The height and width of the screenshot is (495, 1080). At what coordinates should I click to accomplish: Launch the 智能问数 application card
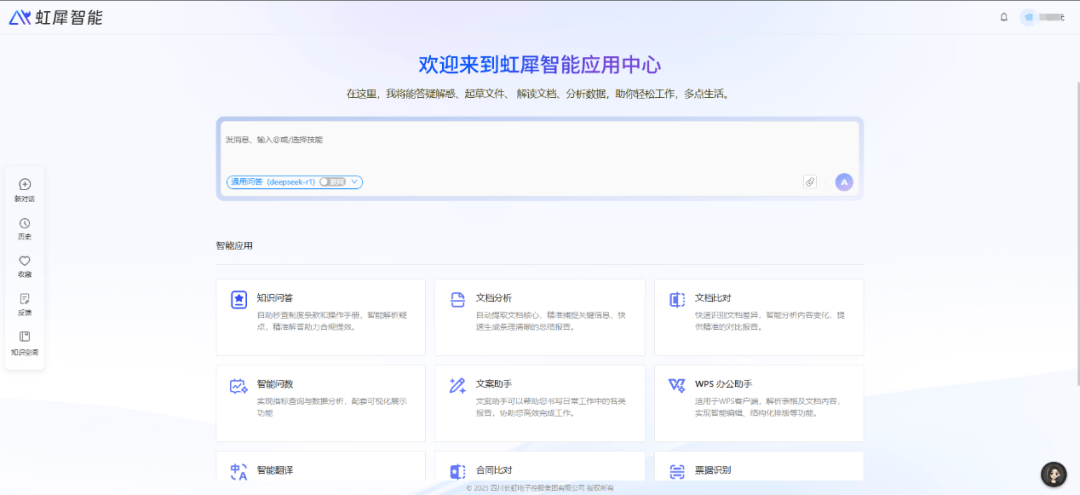tap(320, 402)
